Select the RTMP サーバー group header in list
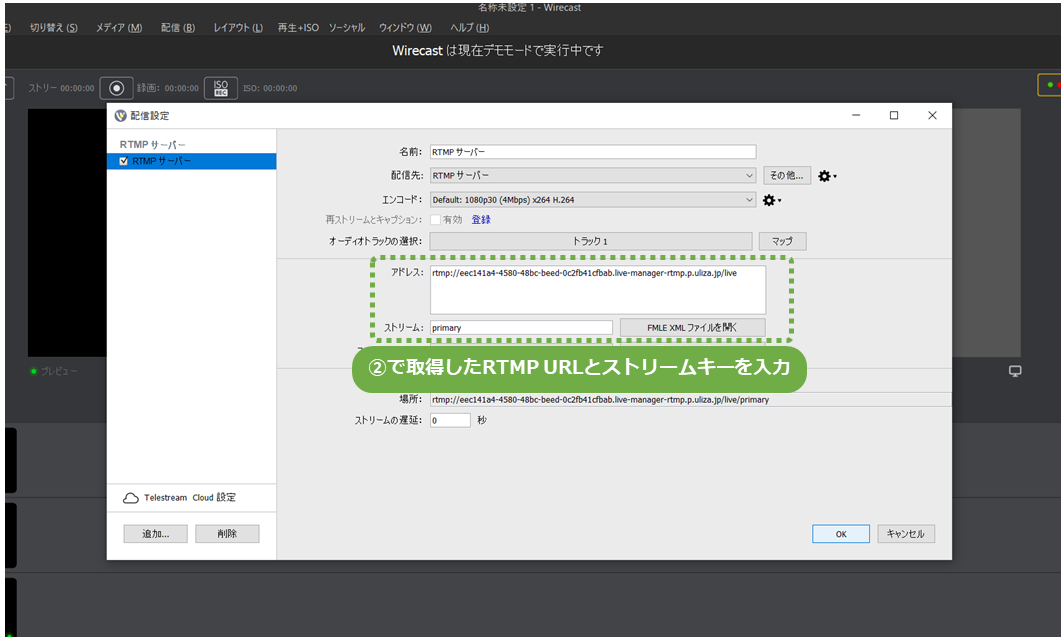 coord(153,145)
